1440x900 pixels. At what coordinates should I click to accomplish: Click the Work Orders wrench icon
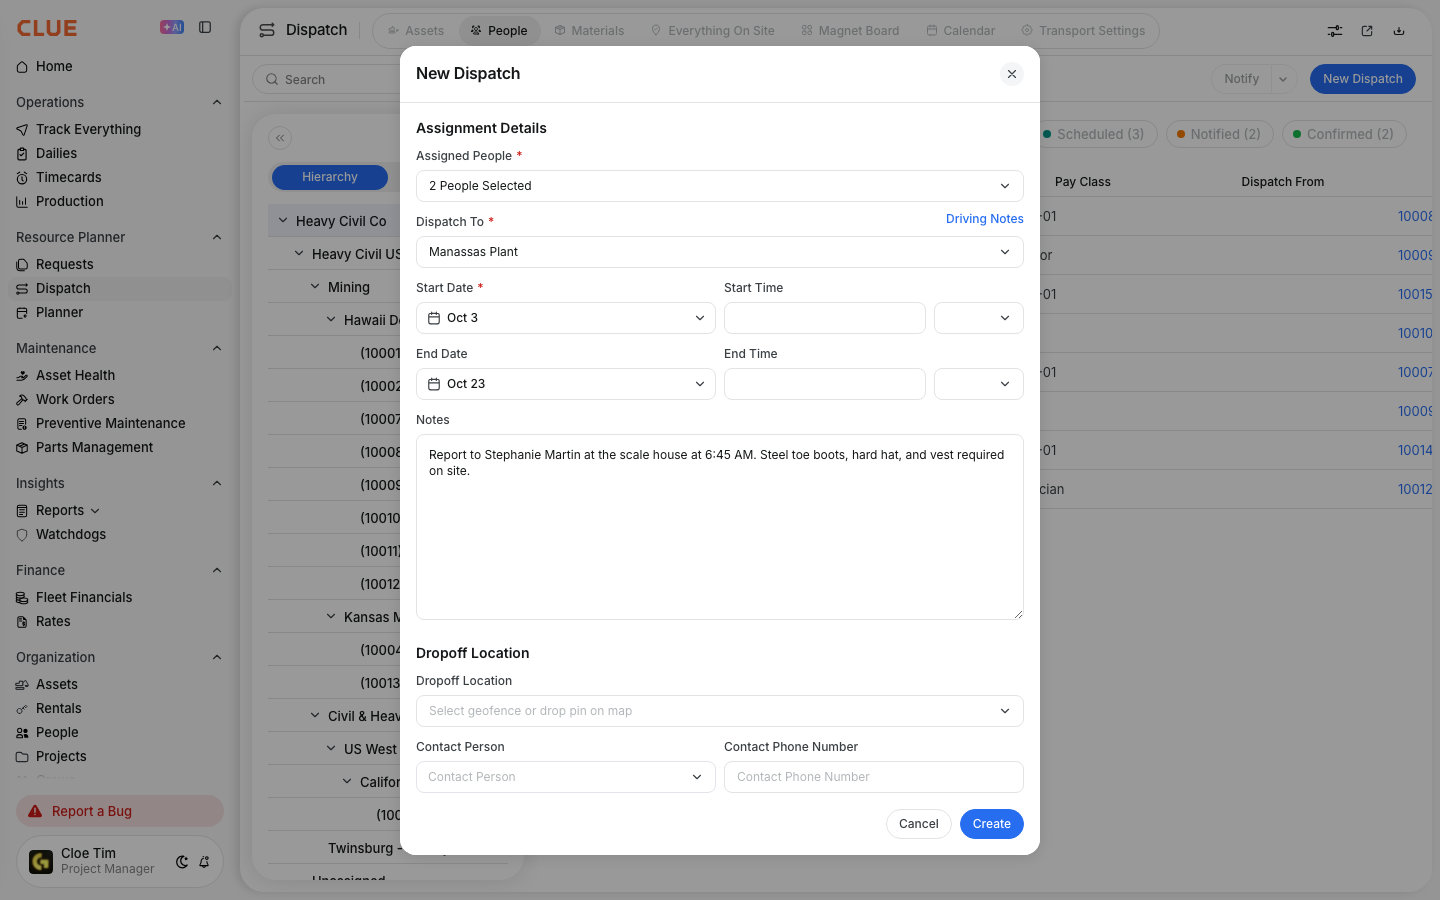[x=22, y=400]
